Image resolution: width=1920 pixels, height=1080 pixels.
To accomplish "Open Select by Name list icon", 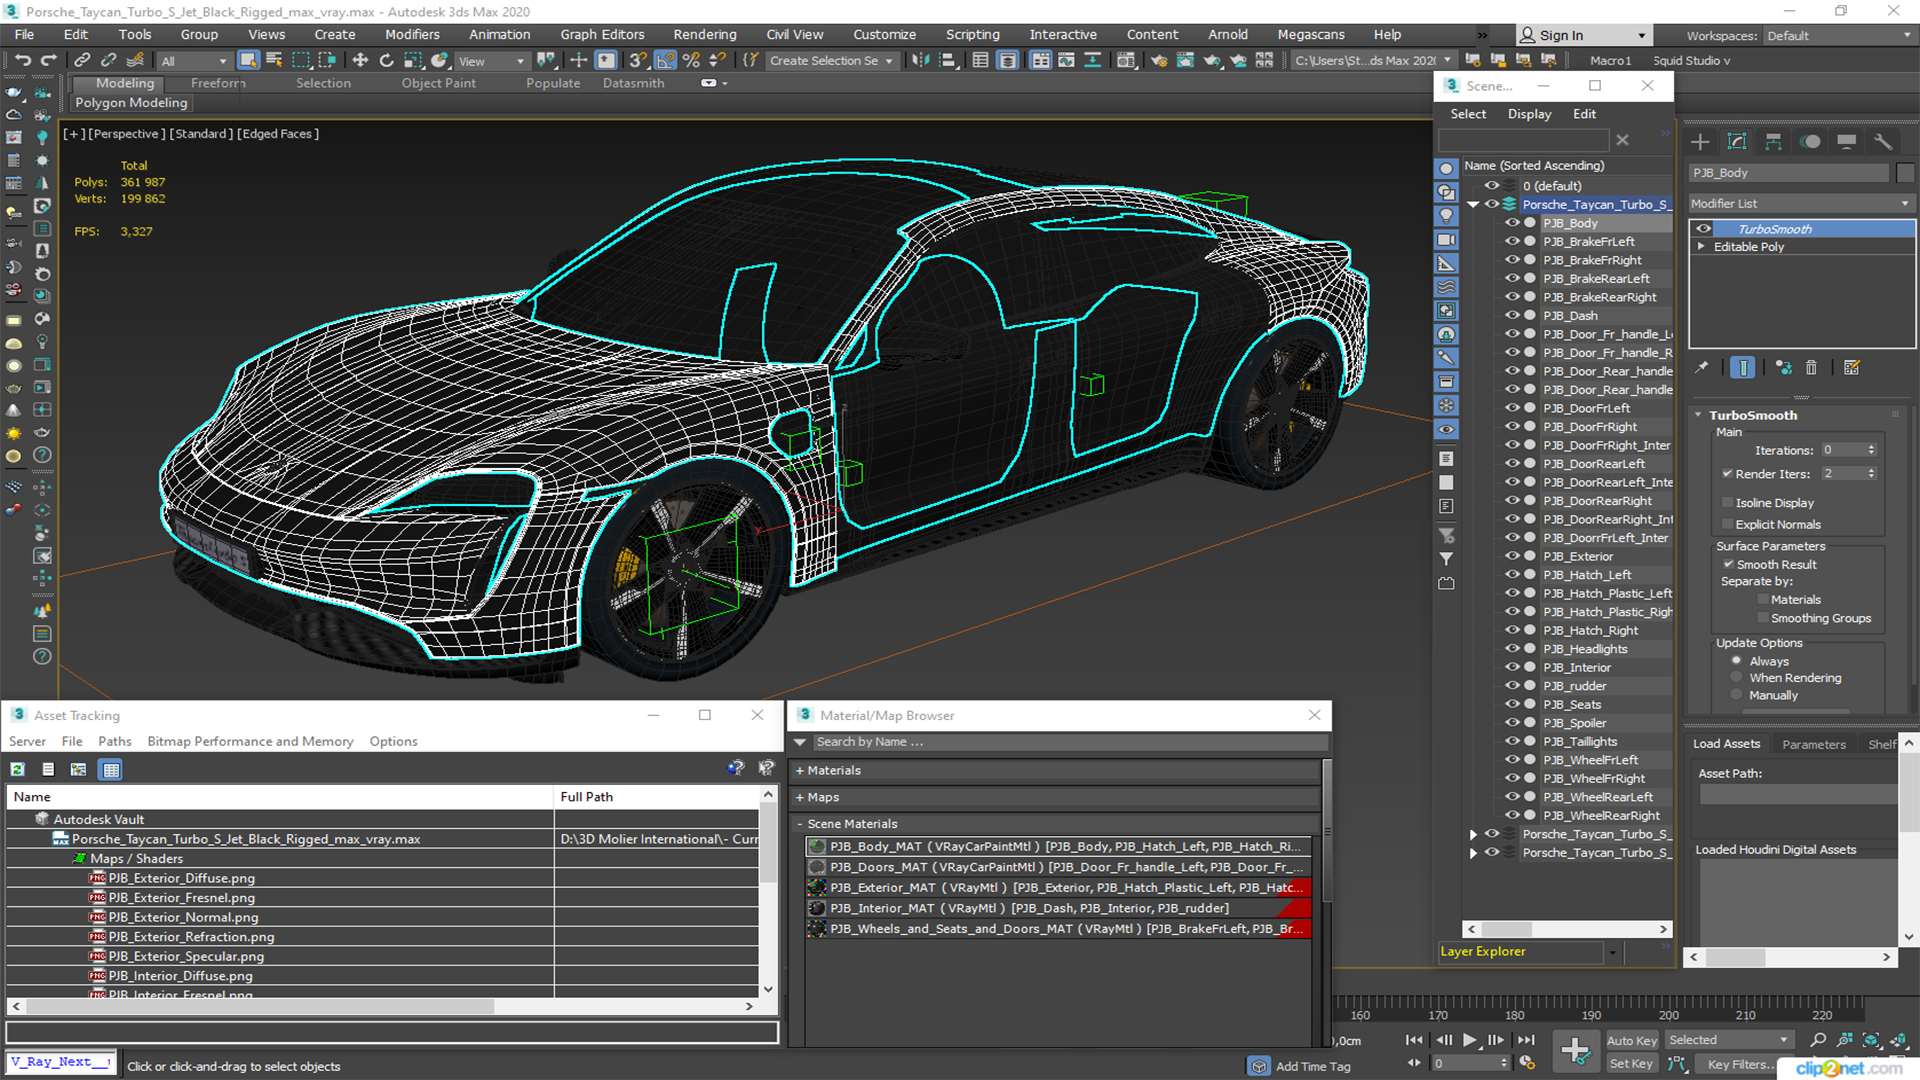I will click(x=274, y=60).
